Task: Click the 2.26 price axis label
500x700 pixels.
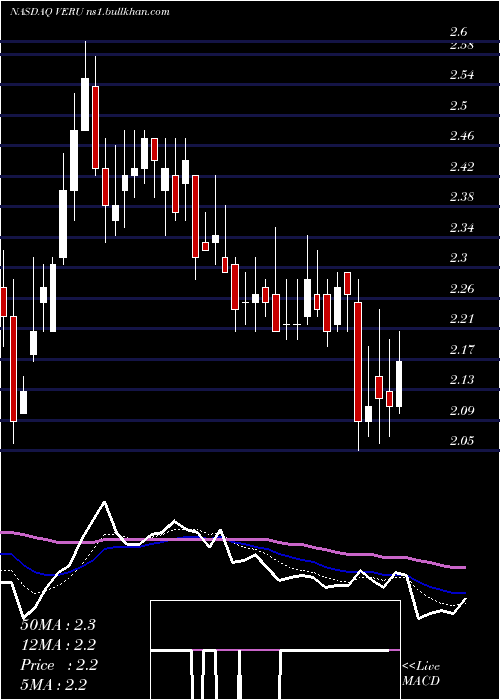Action: [x=462, y=289]
